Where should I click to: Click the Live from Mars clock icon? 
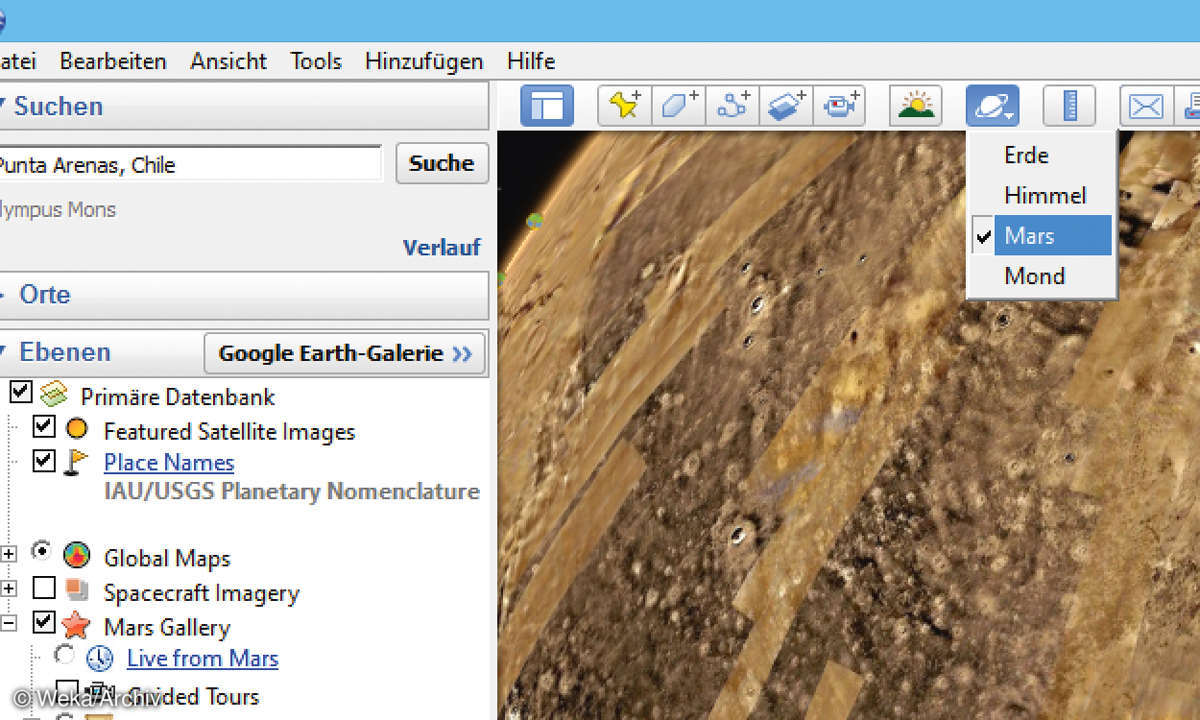pos(100,658)
